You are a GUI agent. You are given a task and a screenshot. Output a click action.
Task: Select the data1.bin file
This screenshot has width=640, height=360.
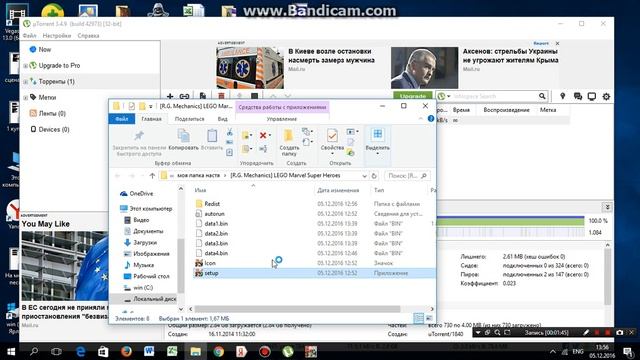click(216, 224)
